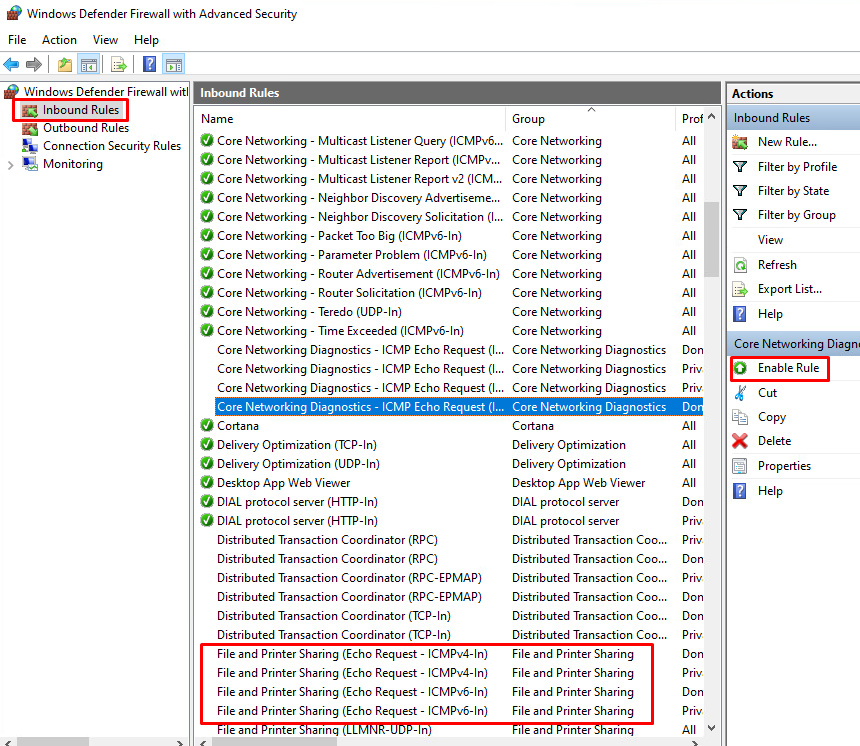Toggle the Show/Hide Action Pane icon
The image size is (860, 746).
[x=174, y=65]
